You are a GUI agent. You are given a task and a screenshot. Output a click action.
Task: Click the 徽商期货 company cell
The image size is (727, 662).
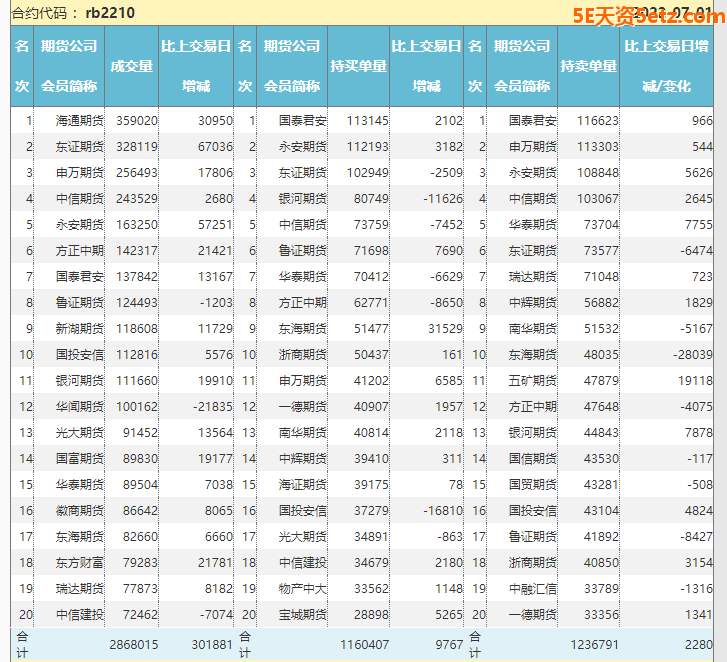coord(79,511)
